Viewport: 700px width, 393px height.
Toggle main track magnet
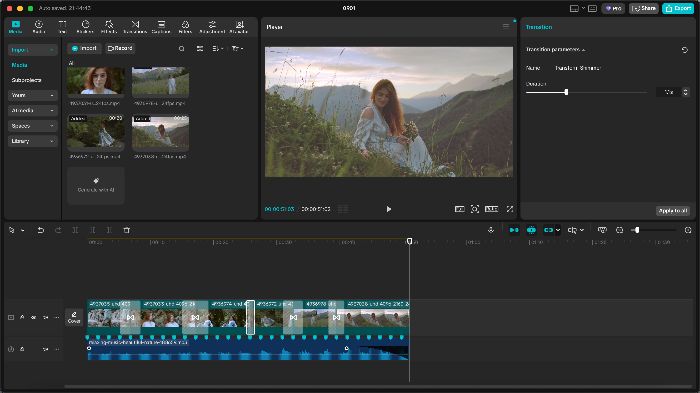click(x=514, y=230)
